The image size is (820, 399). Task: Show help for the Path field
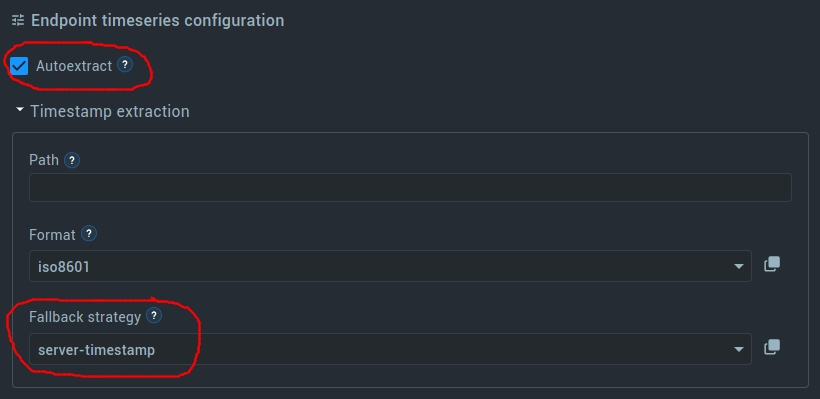coord(72,160)
